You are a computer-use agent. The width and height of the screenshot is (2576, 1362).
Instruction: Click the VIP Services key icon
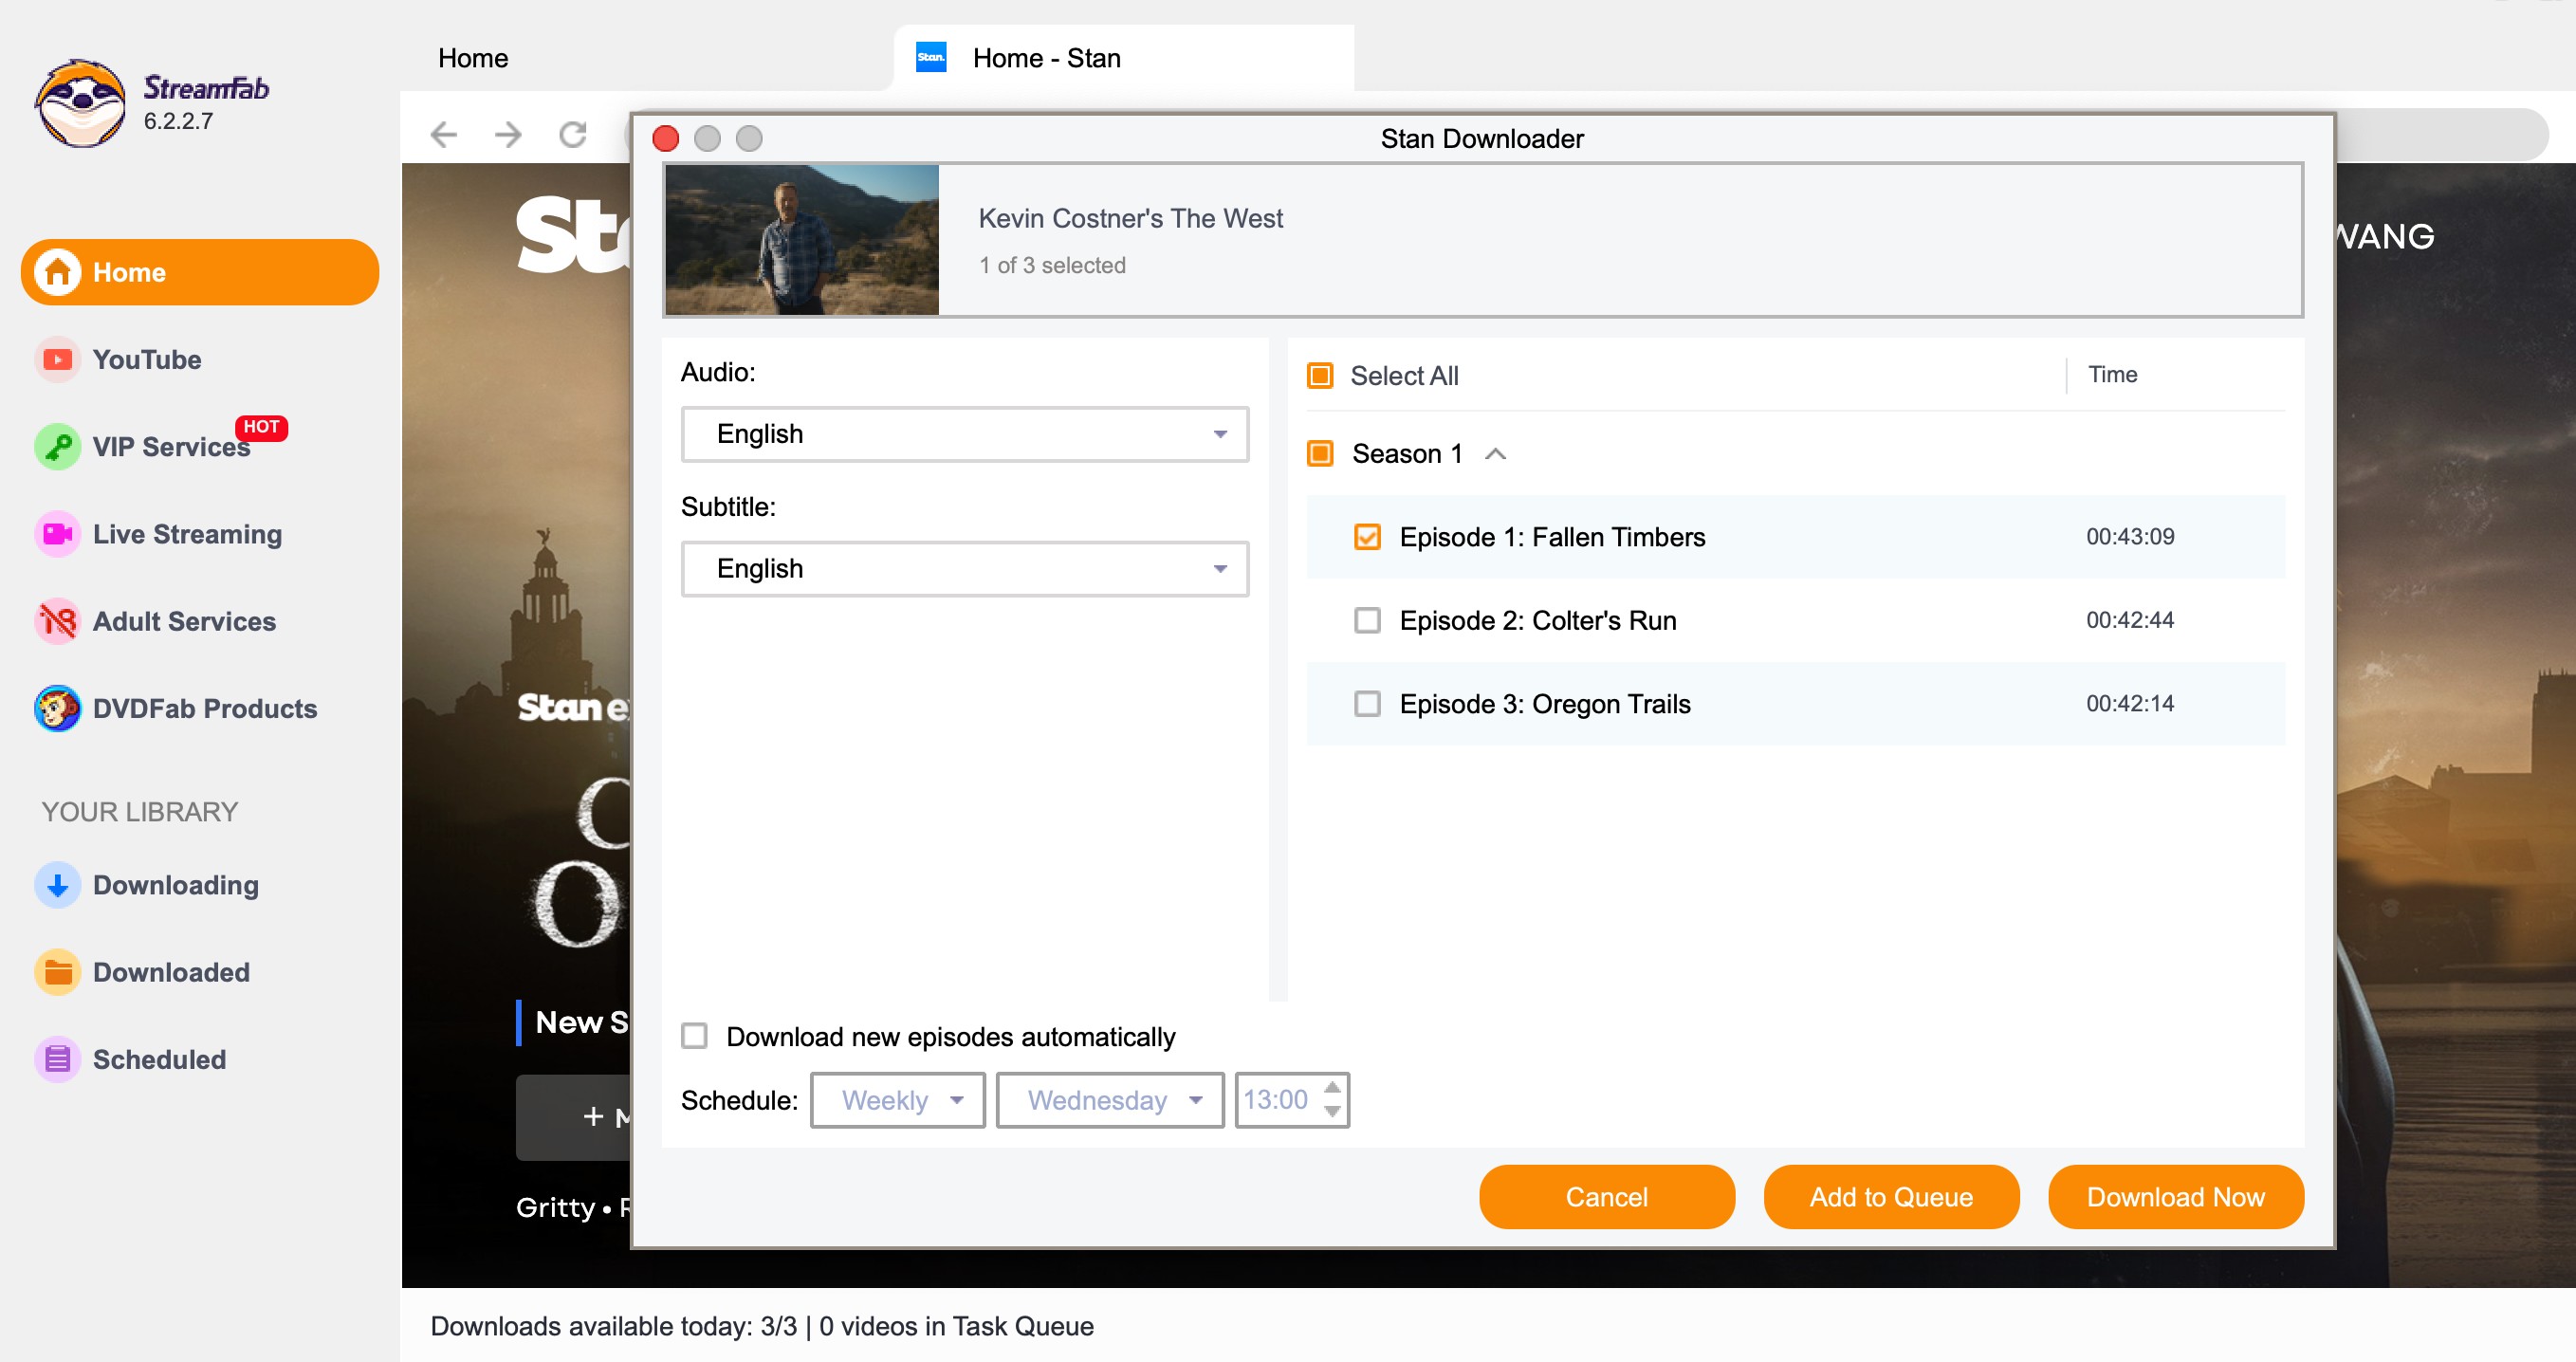[58, 446]
